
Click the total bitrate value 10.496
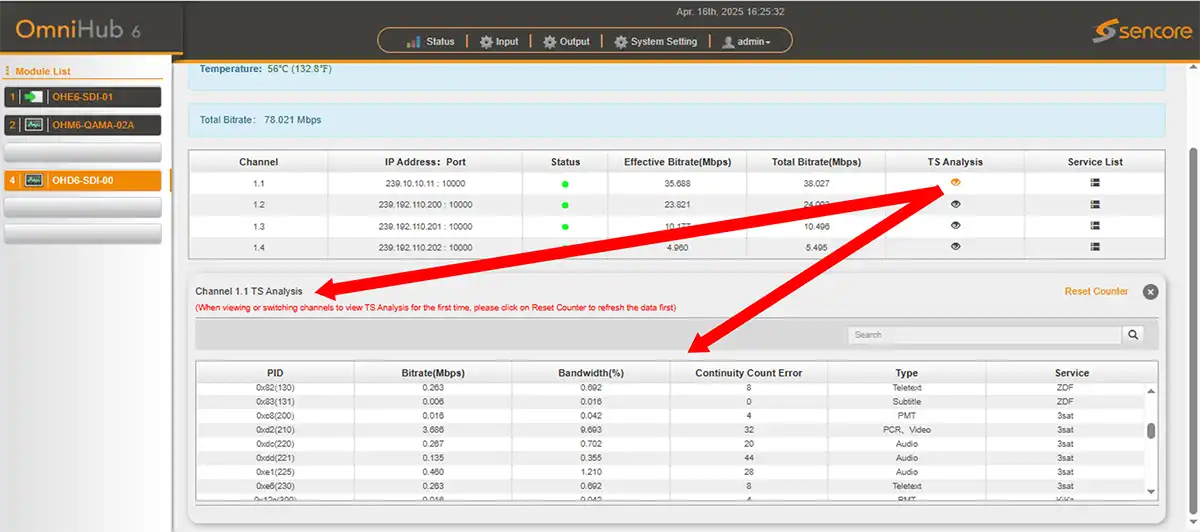click(x=817, y=226)
